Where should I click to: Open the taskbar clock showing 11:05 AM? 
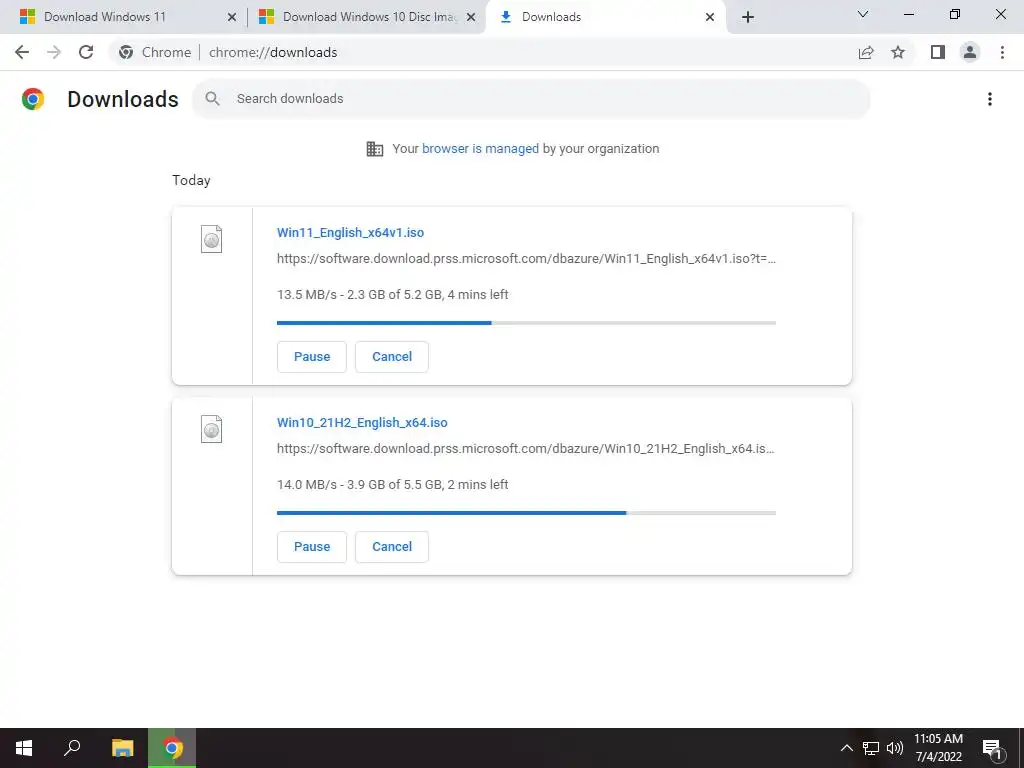click(938, 748)
